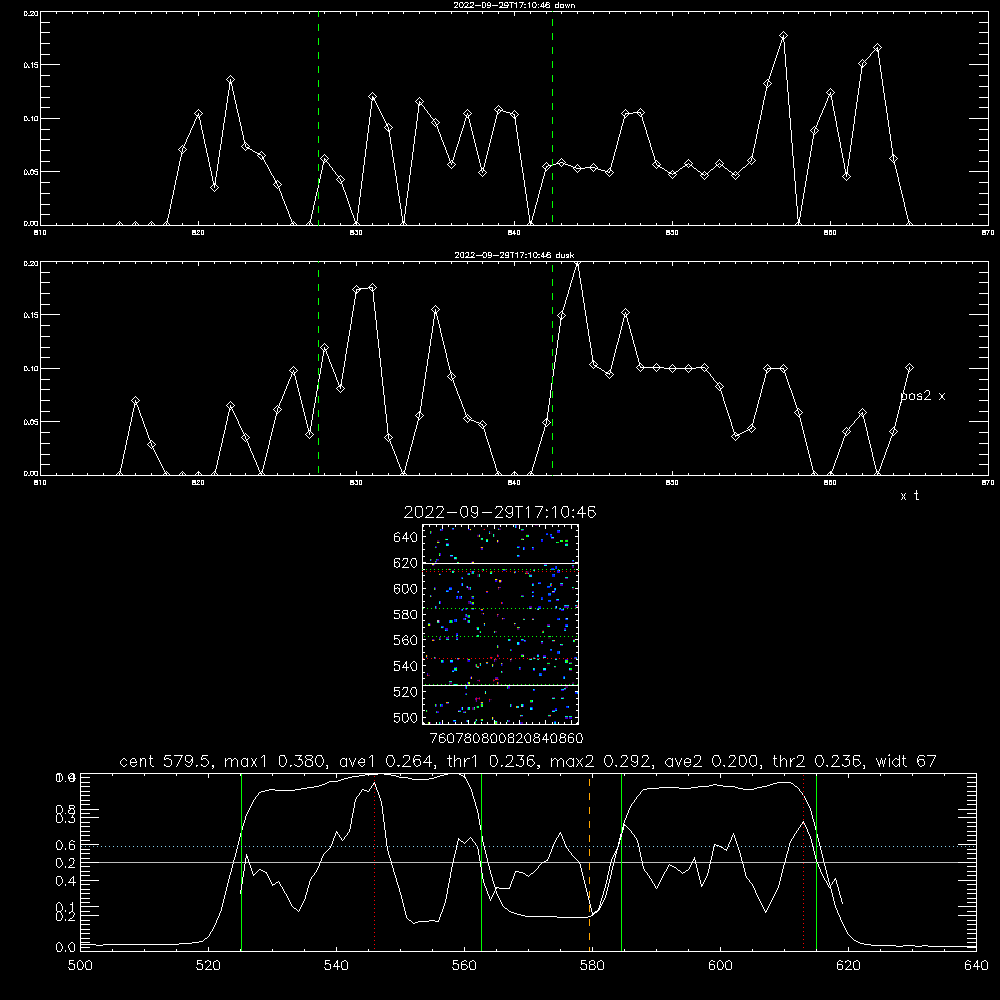Click the x-axis '810' label under dusk plot

pyautogui.click(x=40, y=483)
